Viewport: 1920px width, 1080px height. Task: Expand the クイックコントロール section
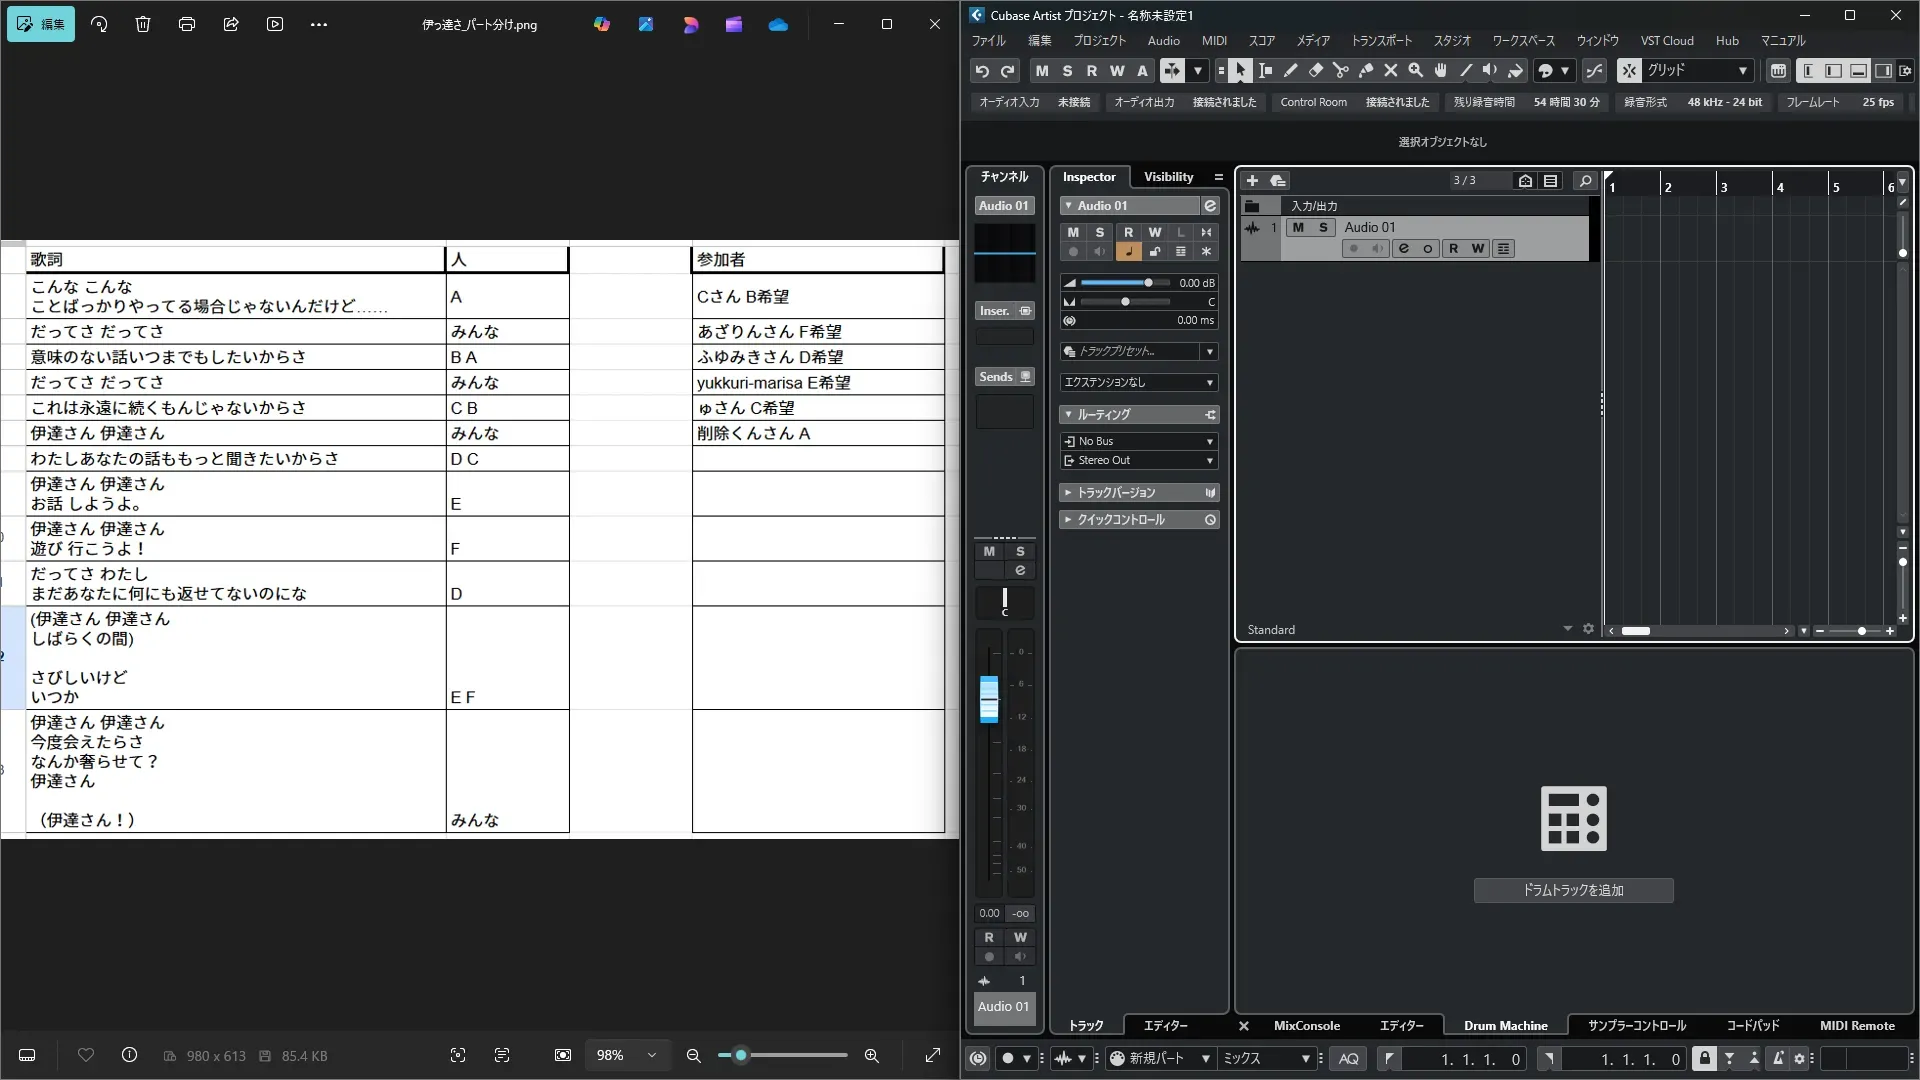1068,520
